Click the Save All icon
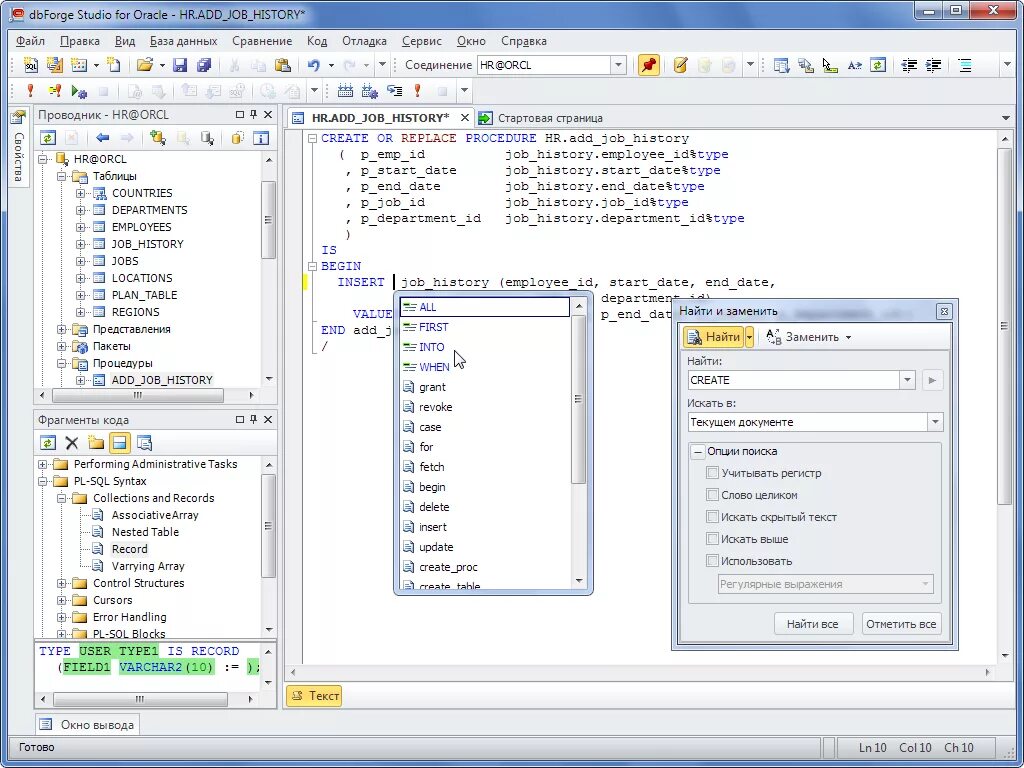1024x768 pixels. tap(204, 65)
